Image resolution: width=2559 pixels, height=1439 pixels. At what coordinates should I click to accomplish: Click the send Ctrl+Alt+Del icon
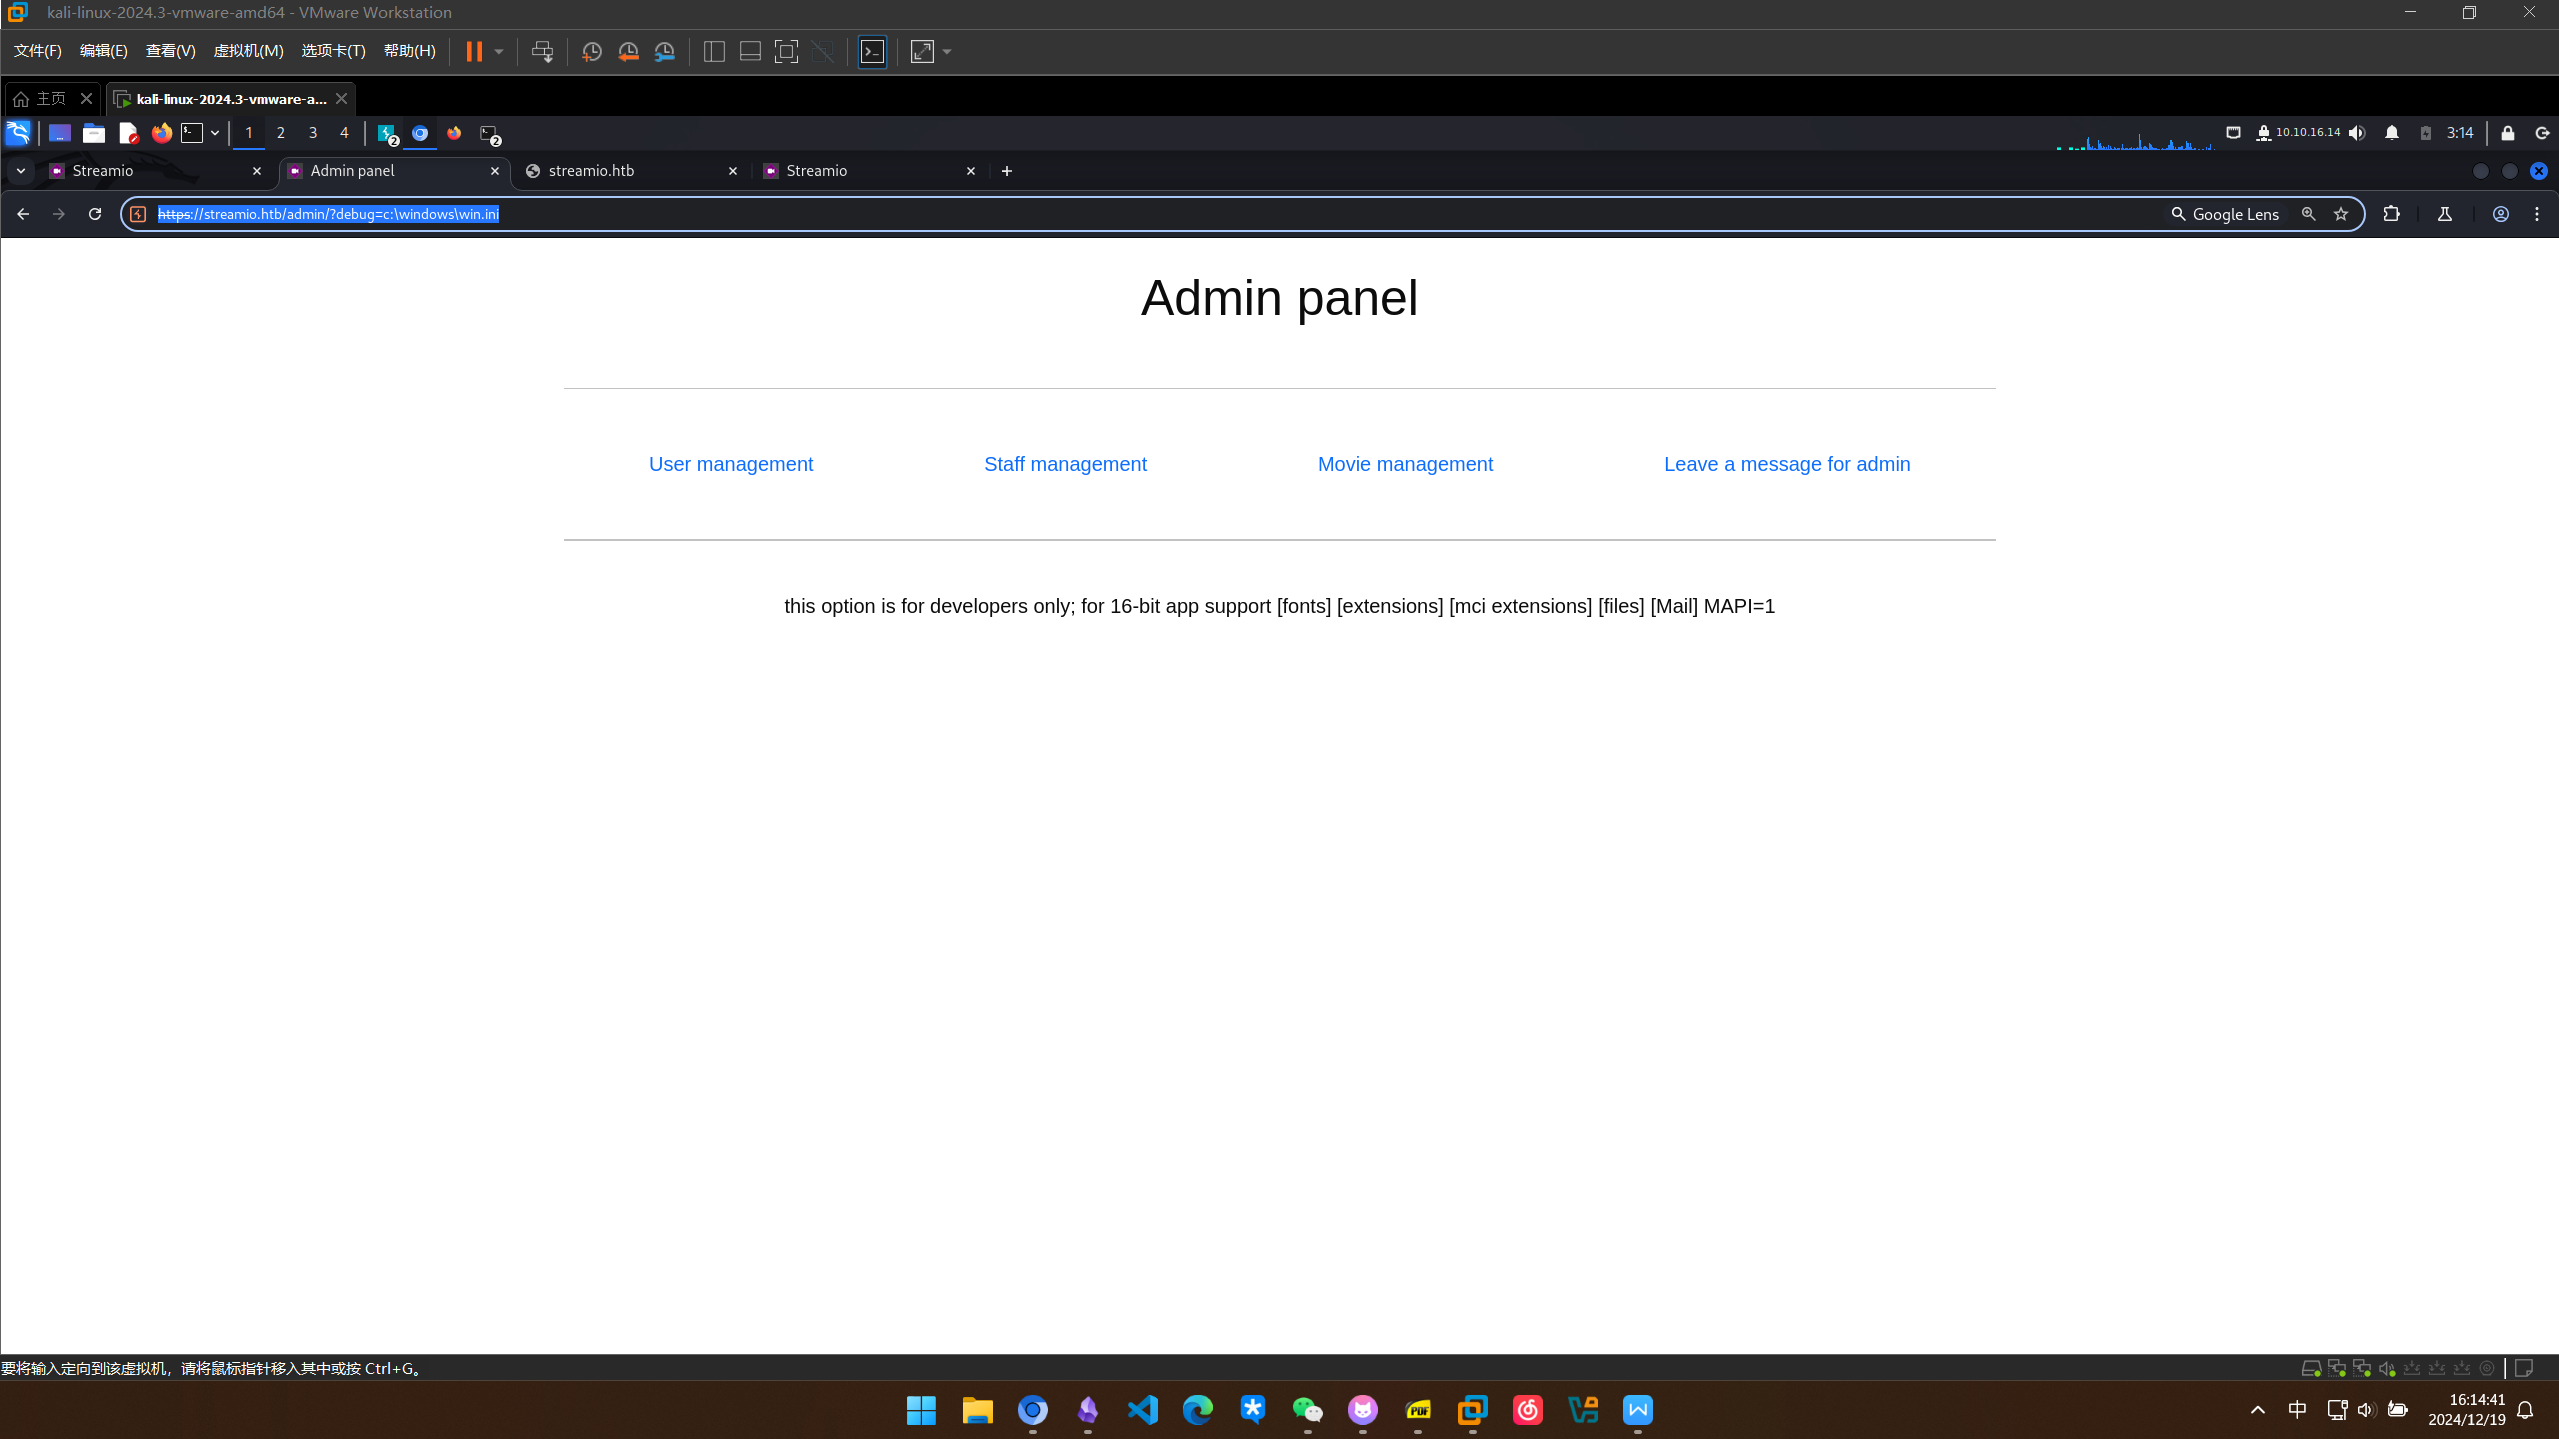click(x=542, y=52)
